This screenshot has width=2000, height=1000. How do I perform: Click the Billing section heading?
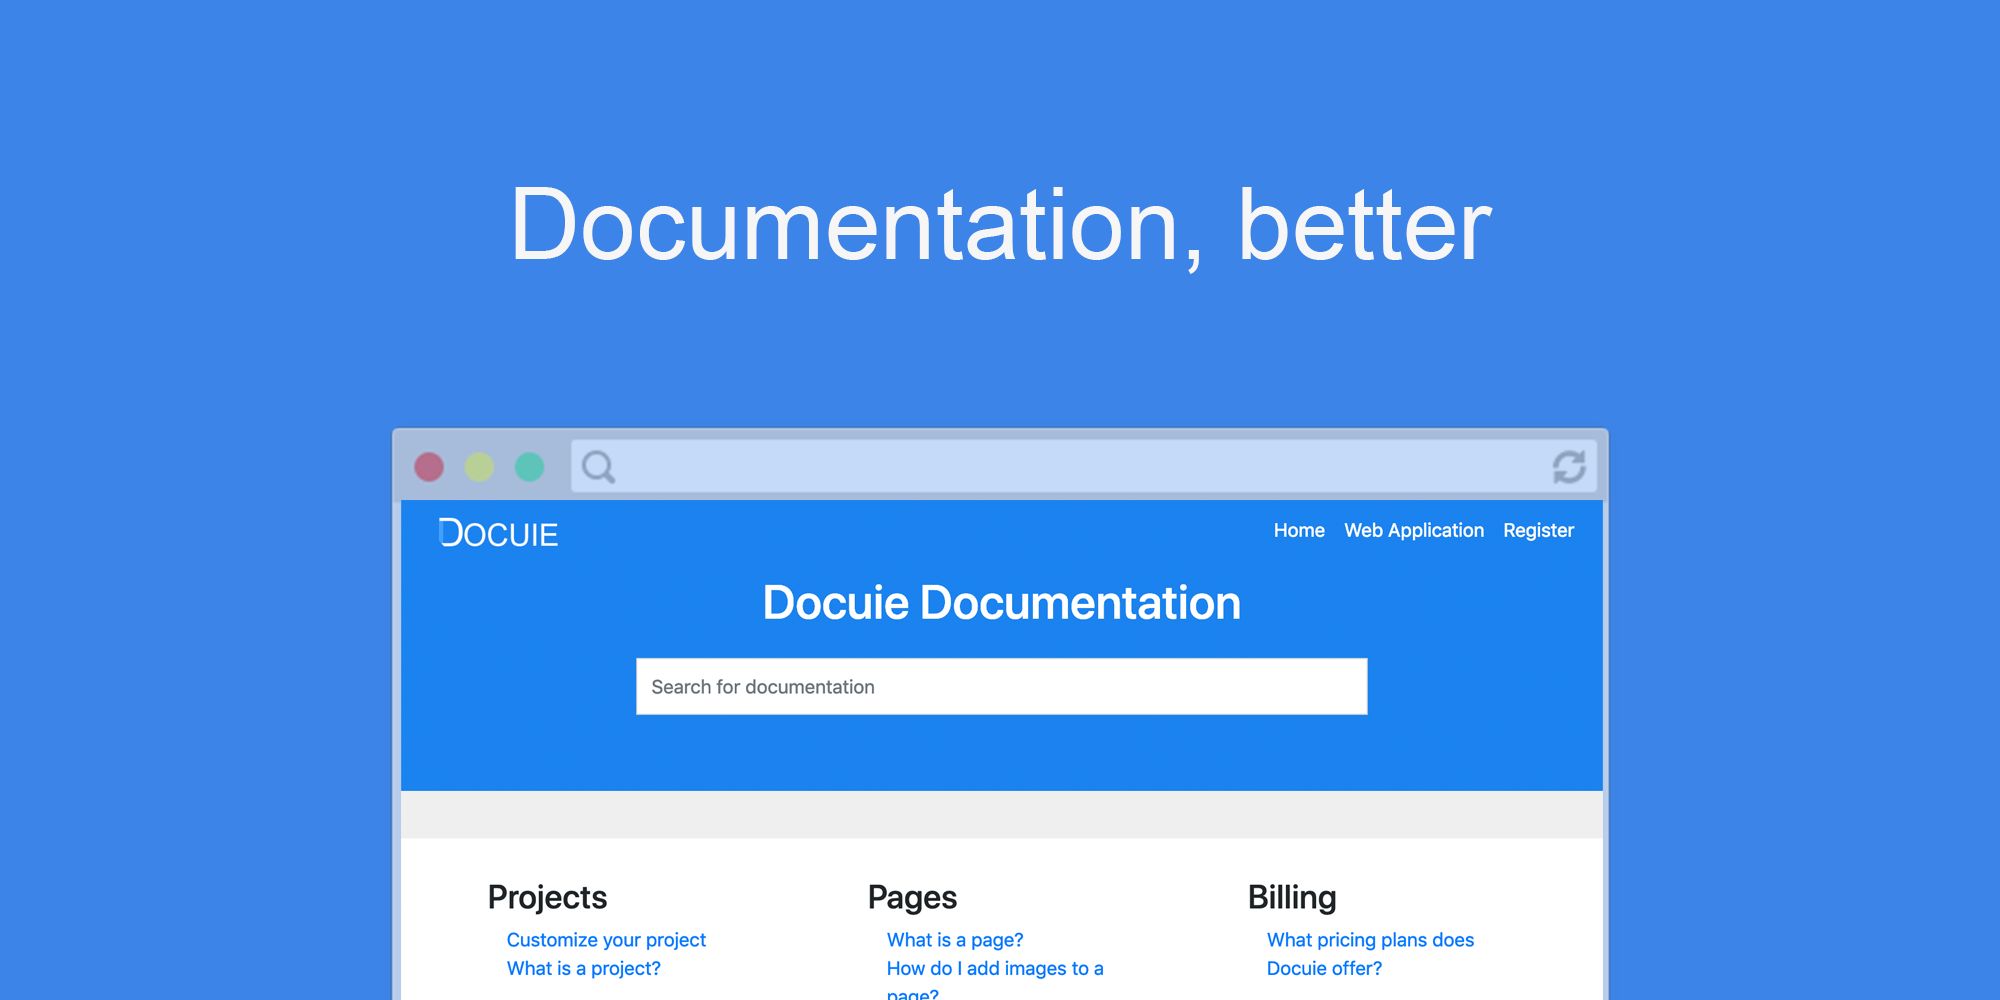(x=1293, y=897)
